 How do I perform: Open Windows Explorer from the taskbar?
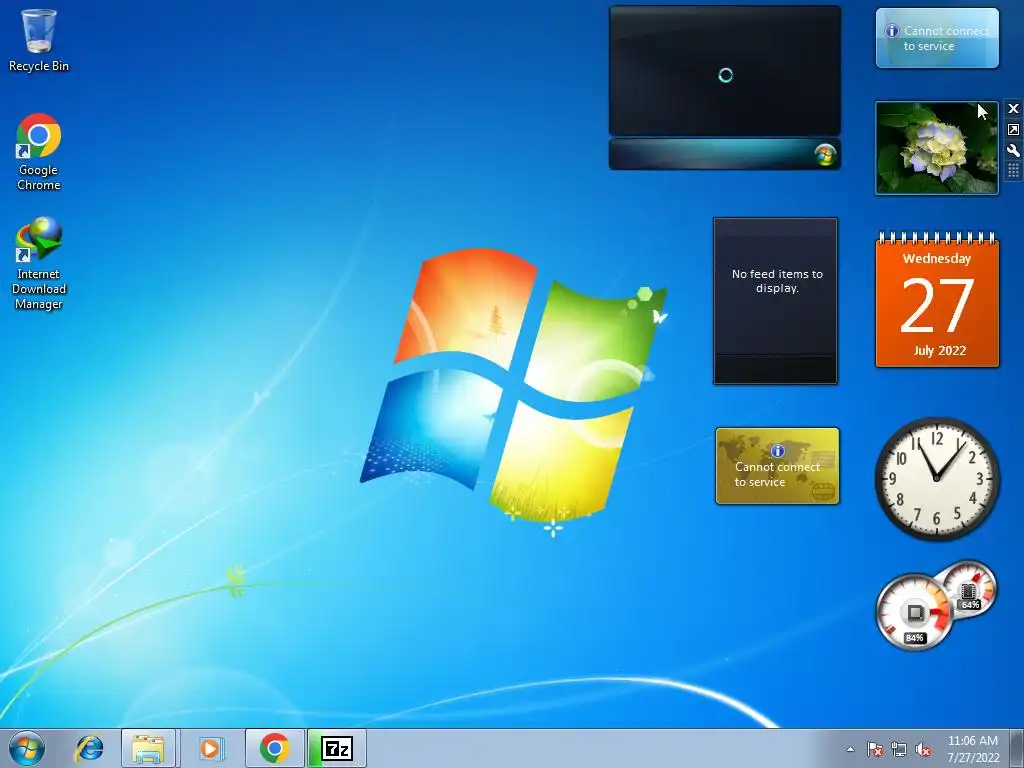coord(148,748)
